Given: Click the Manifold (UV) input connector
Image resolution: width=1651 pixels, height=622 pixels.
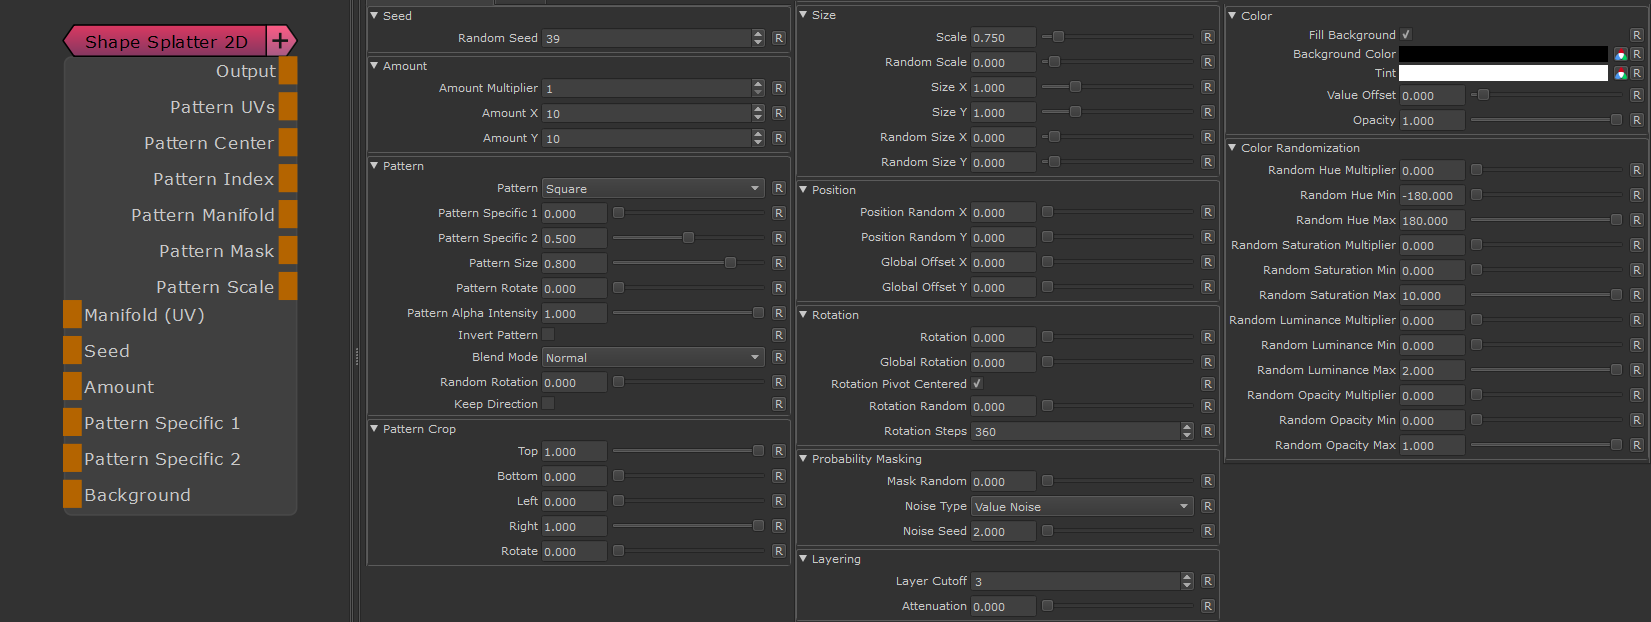Looking at the screenshot, I should point(72,315).
